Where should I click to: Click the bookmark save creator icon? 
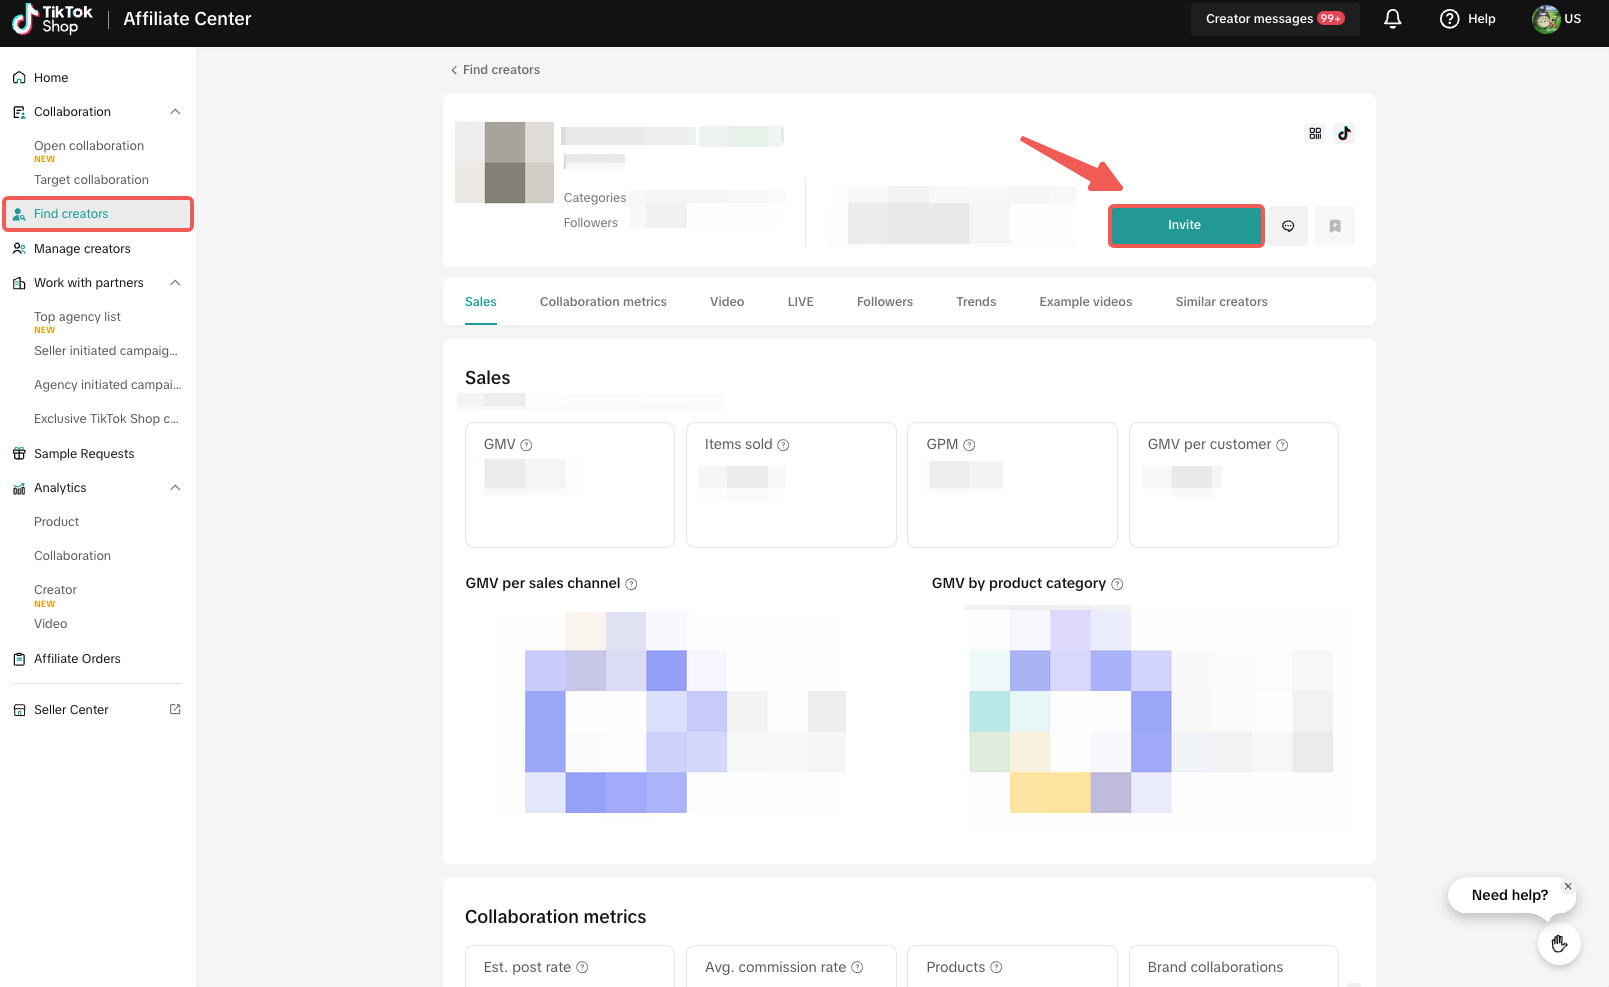coord(1335,226)
